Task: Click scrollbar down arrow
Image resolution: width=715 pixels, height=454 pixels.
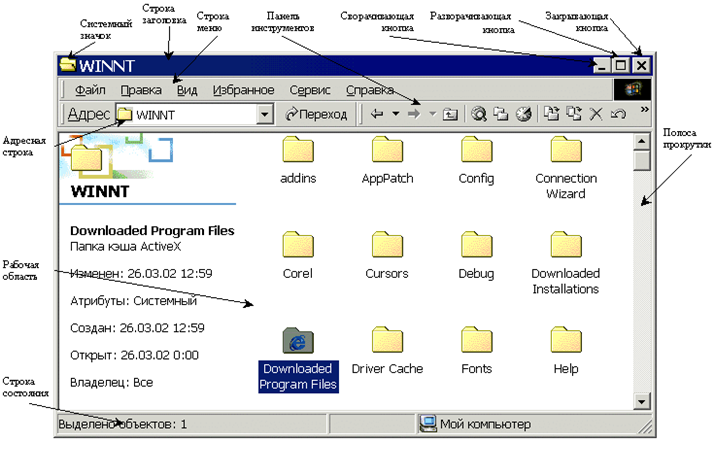Action: (642, 401)
